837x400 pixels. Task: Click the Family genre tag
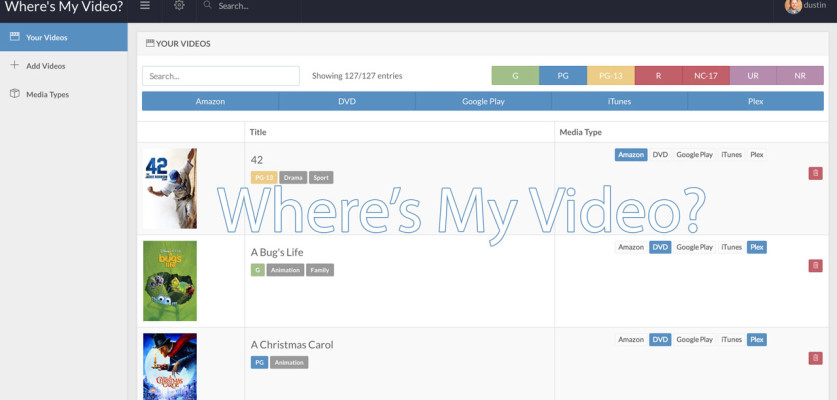tap(320, 270)
